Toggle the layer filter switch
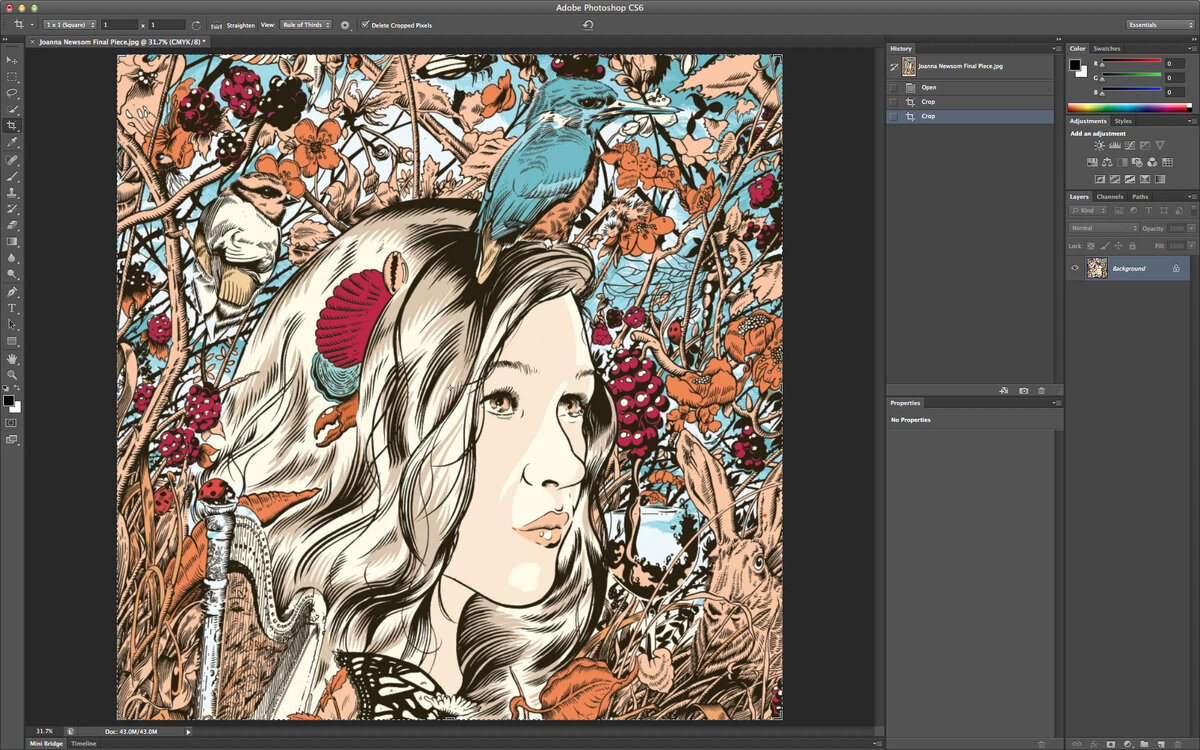The width and height of the screenshot is (1200, 750). coord(1193,210)
